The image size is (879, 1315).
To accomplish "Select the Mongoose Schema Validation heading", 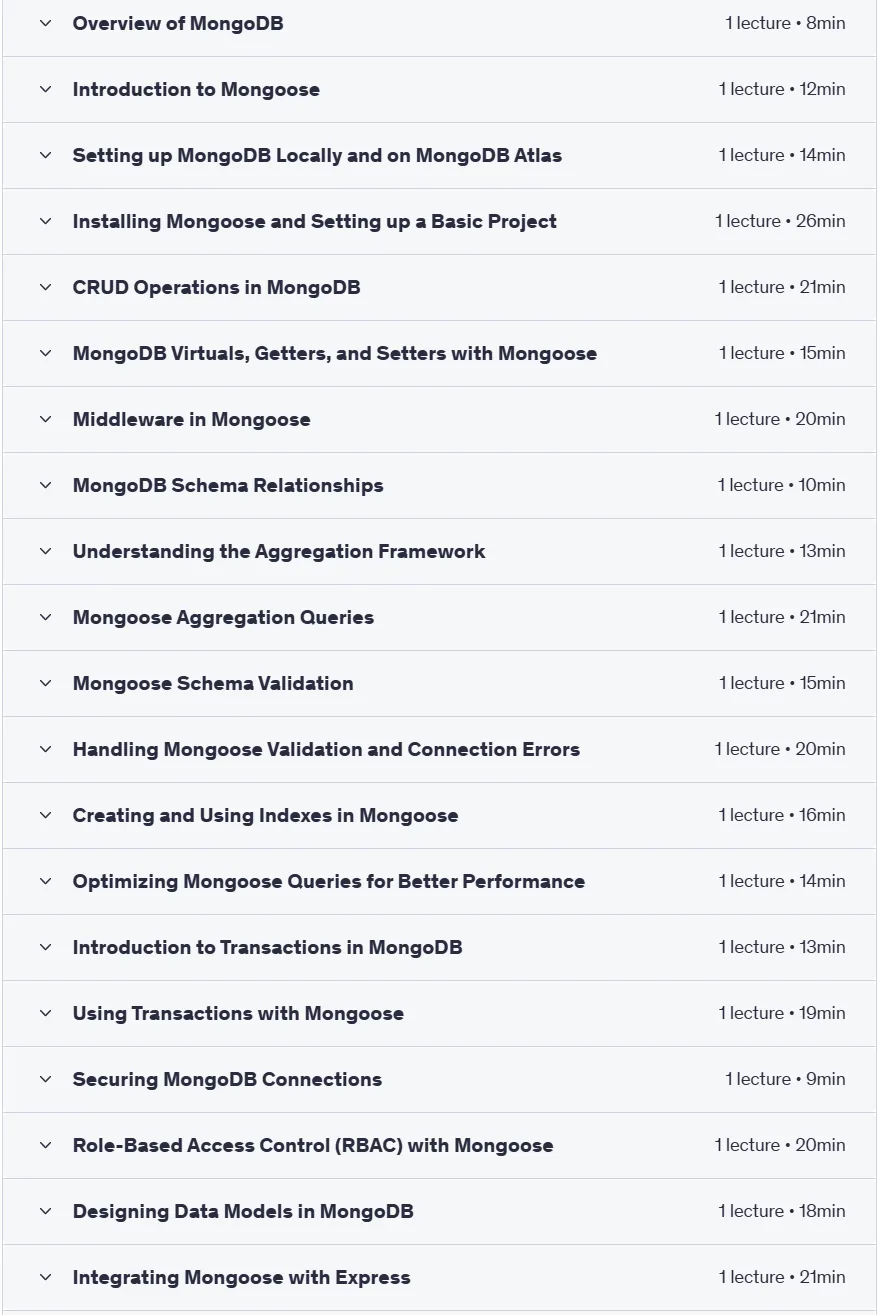I will (213, 683).
